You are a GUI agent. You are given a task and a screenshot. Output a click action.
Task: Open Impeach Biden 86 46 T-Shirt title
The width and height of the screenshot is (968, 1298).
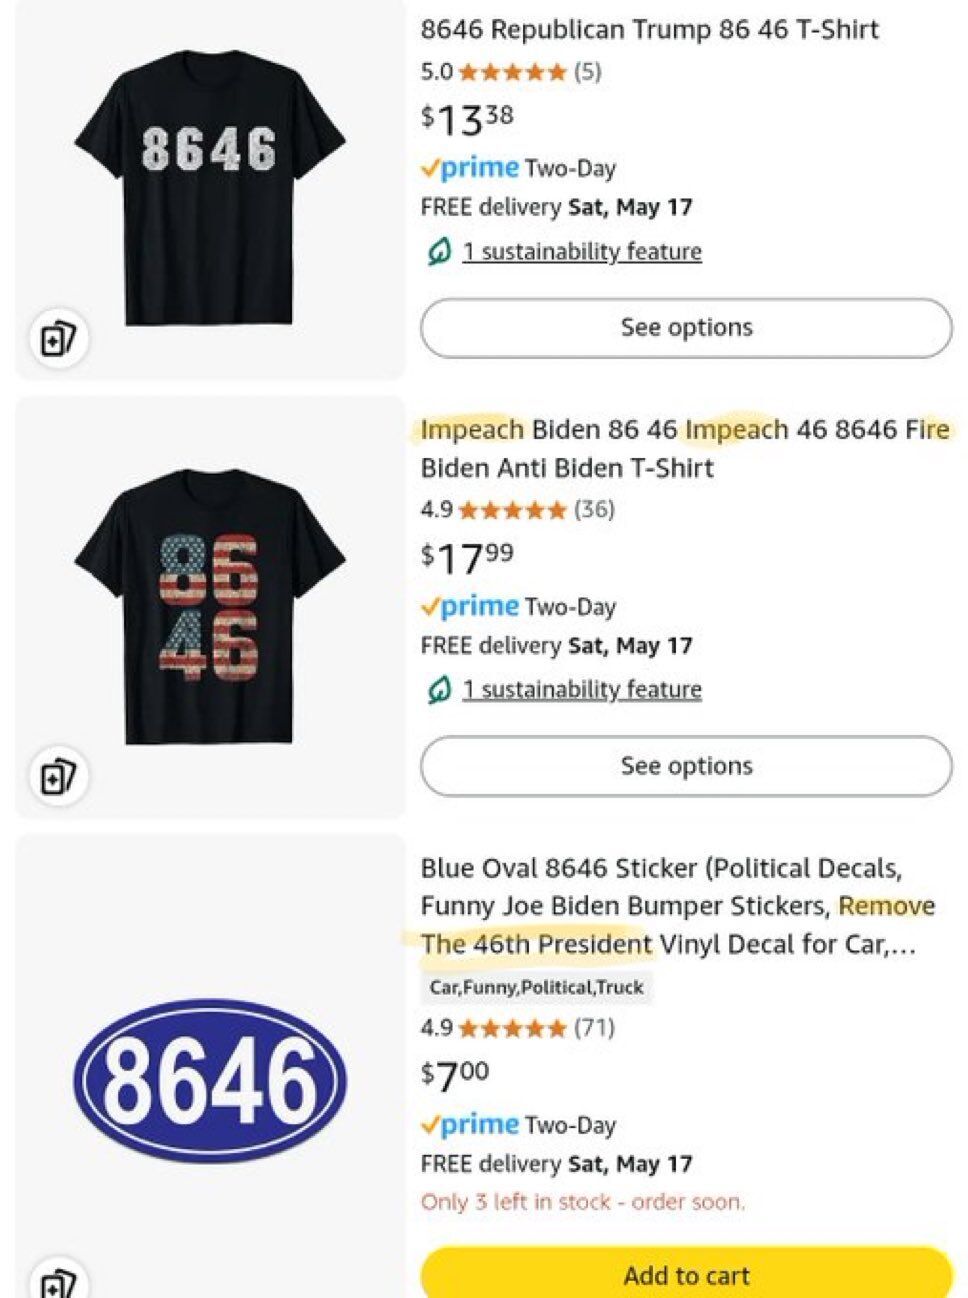685,449
